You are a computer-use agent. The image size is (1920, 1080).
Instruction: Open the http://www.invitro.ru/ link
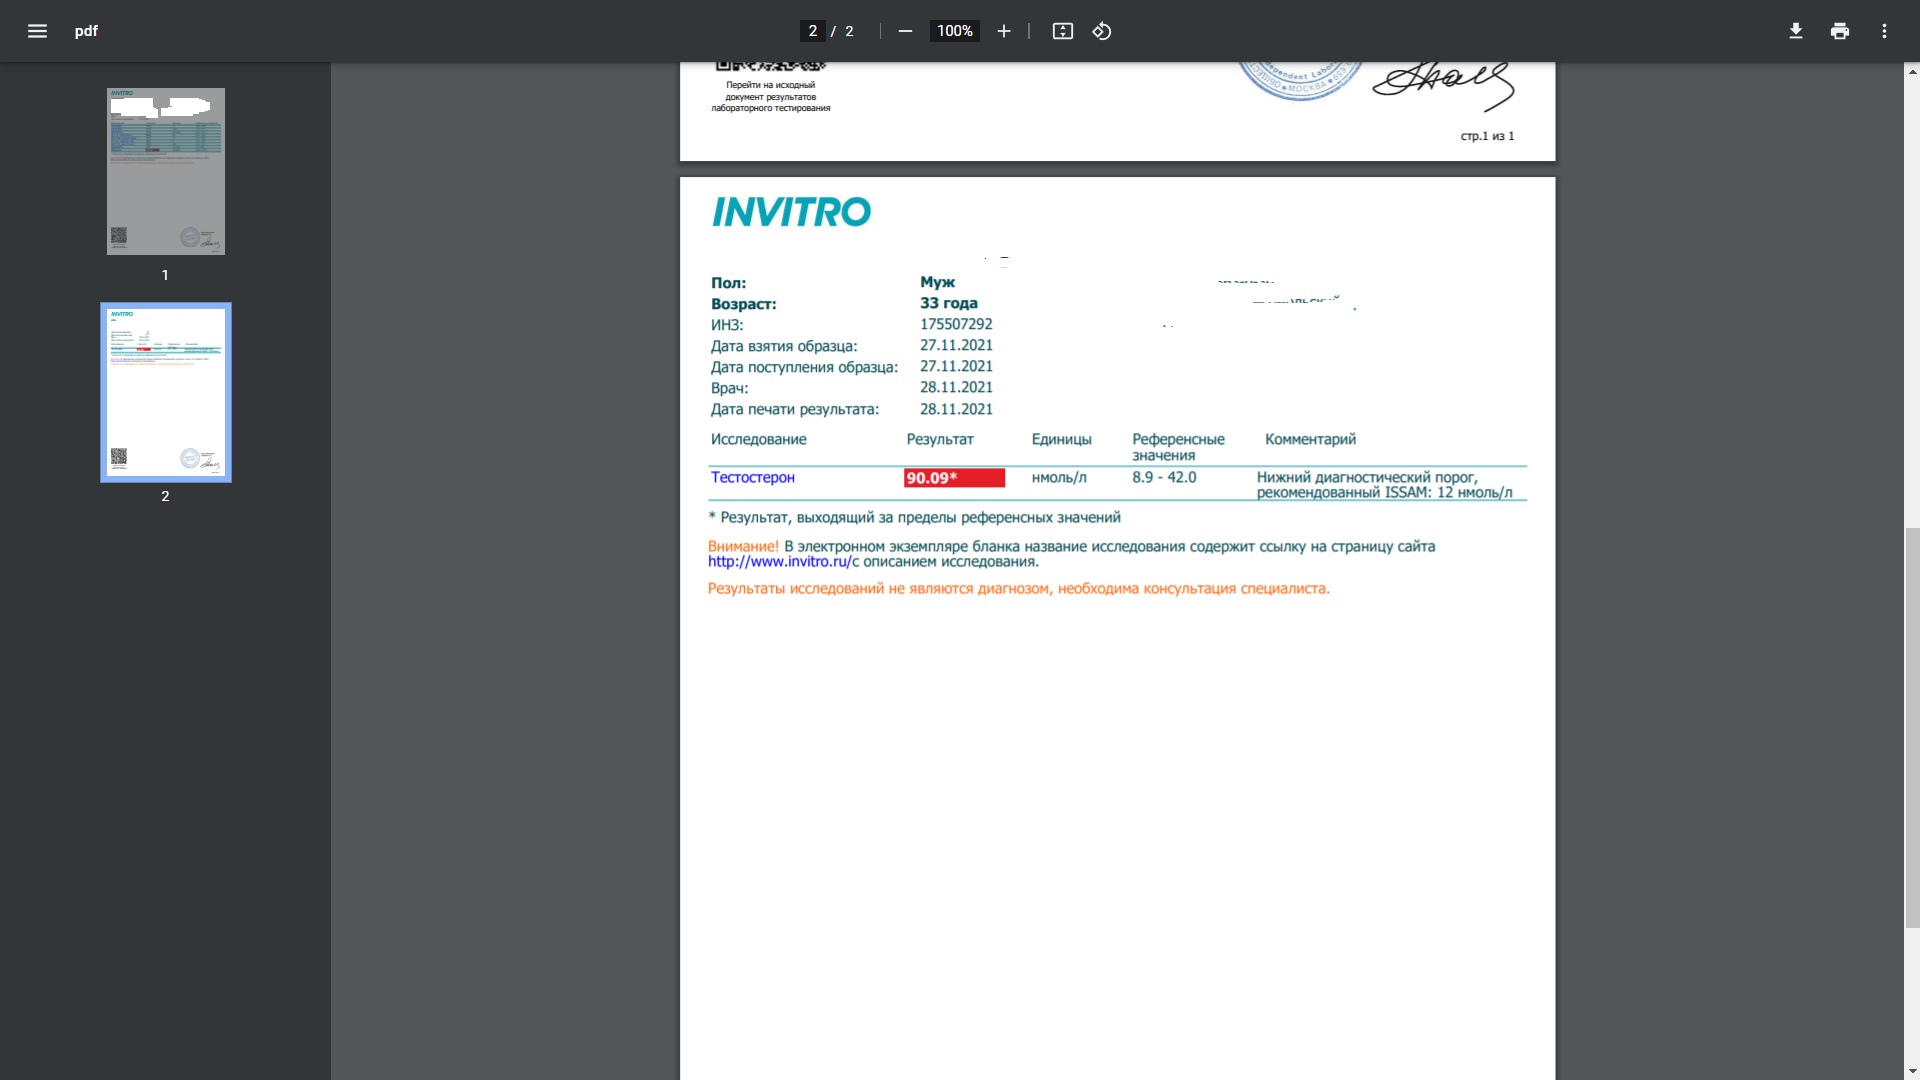coord(779,562)
